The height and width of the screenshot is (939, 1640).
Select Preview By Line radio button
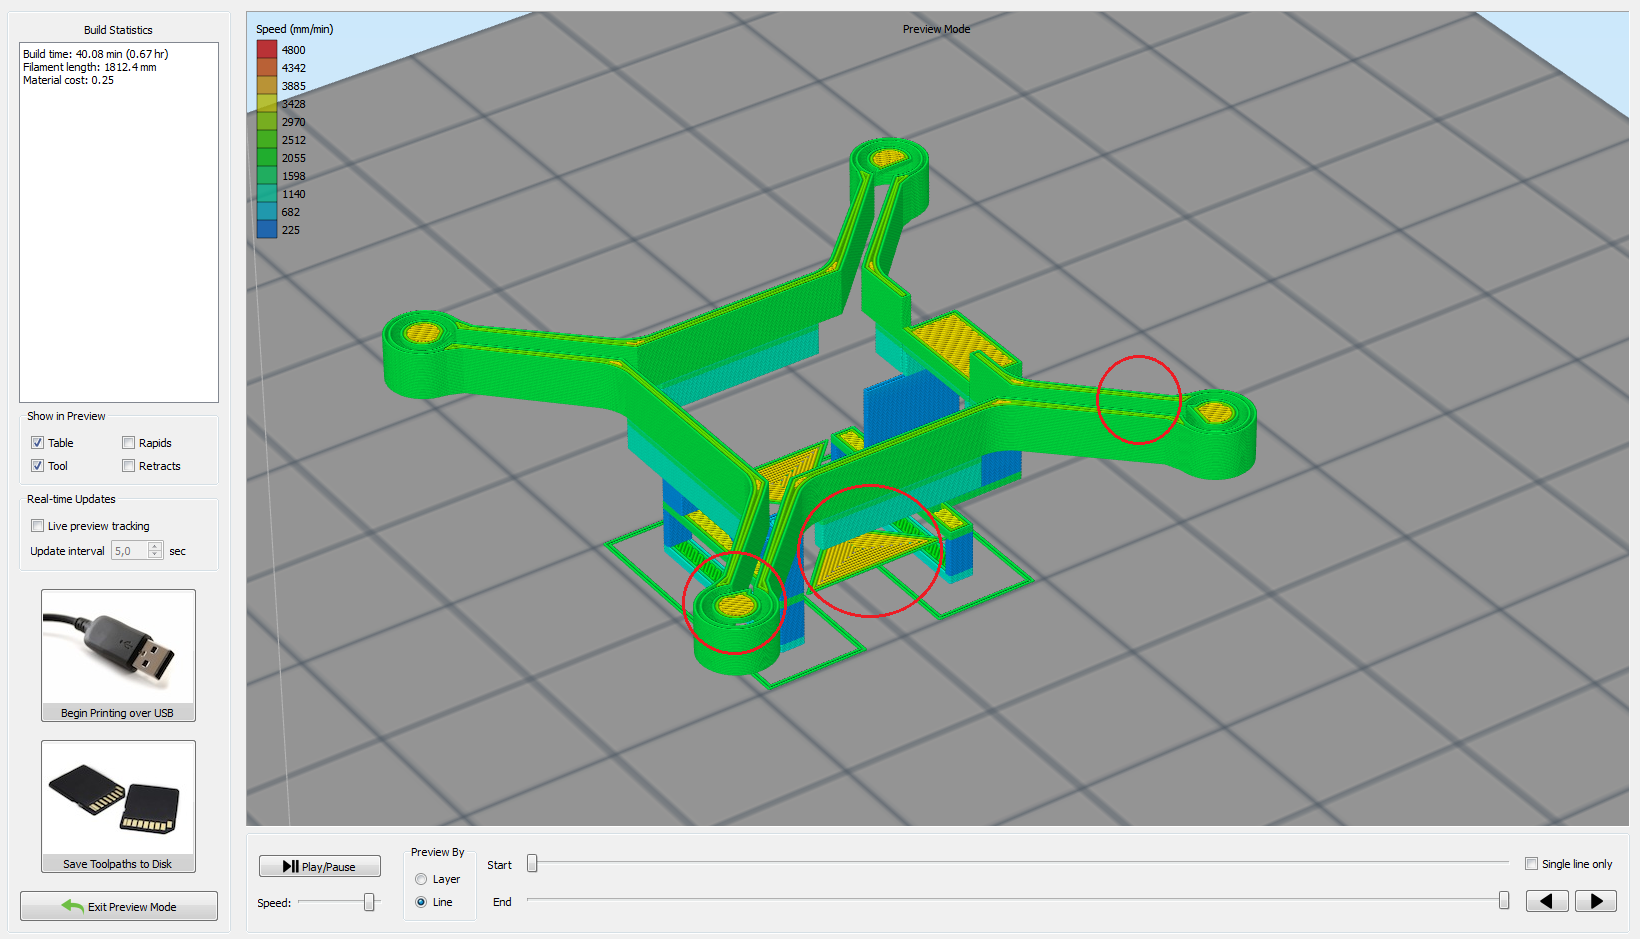tap(421, 902)
